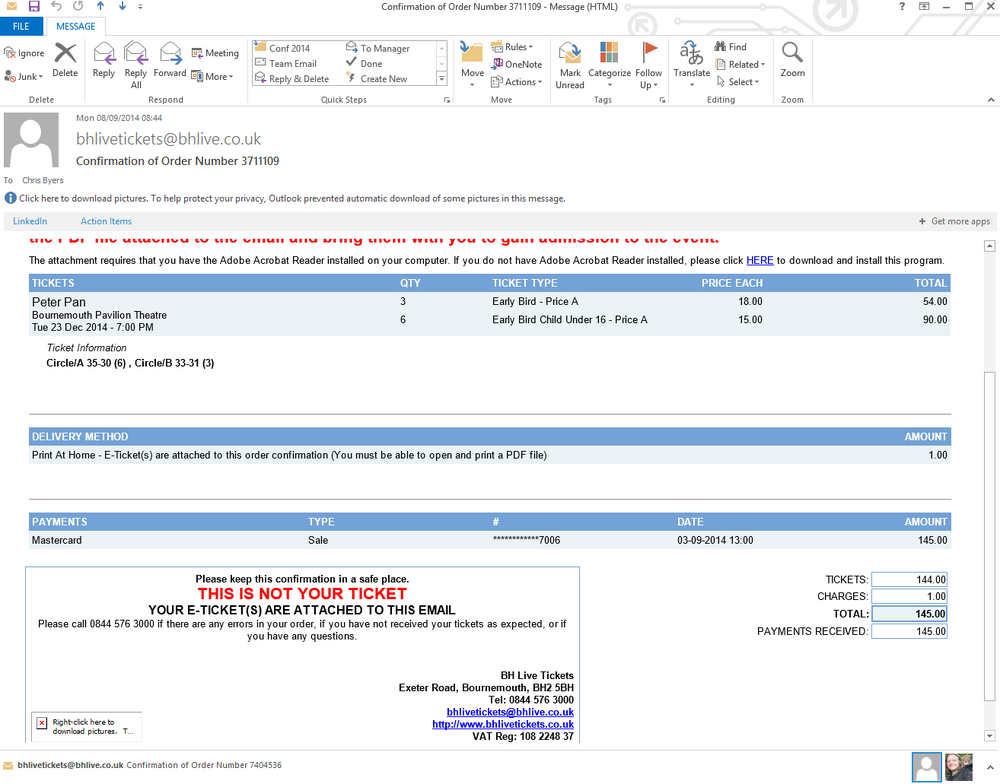Viewport: 1000px width, 784px height.
Task: Customize Quick Access Toolbar dropdown
Action: [140, 6]
